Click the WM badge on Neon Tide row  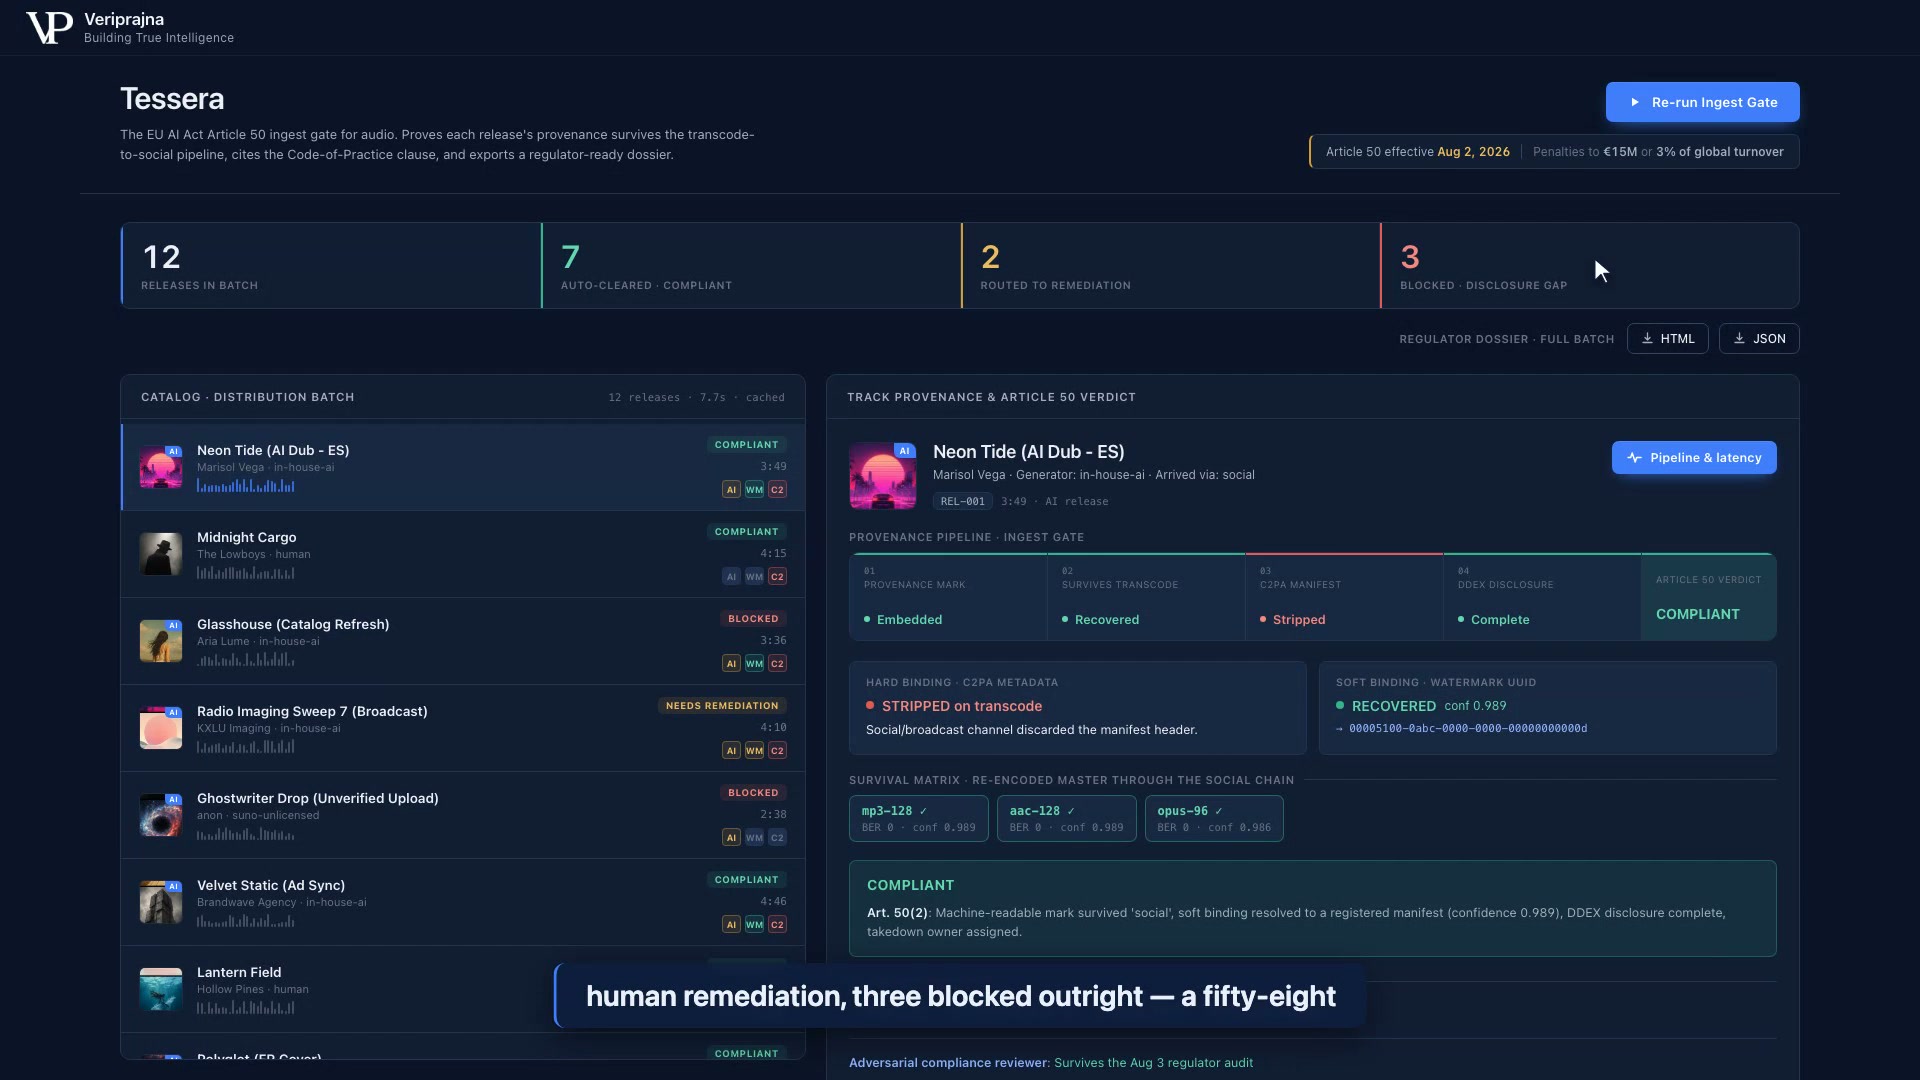754,489
